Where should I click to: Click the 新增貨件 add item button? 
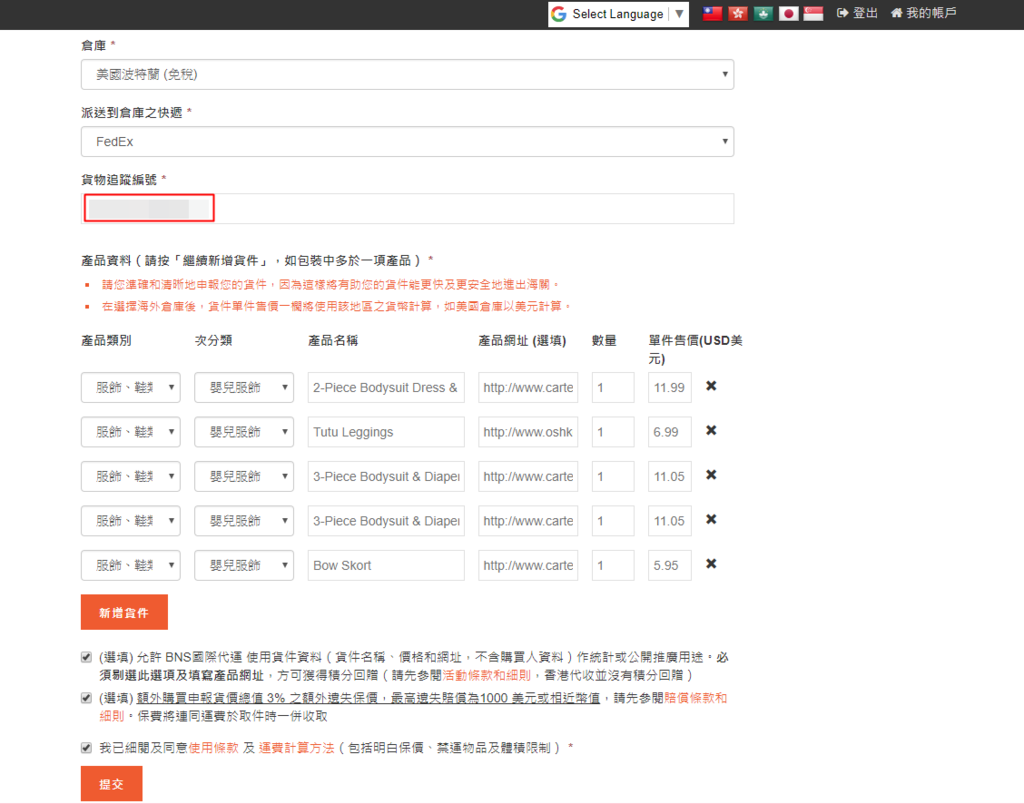[x=124, y=612]
